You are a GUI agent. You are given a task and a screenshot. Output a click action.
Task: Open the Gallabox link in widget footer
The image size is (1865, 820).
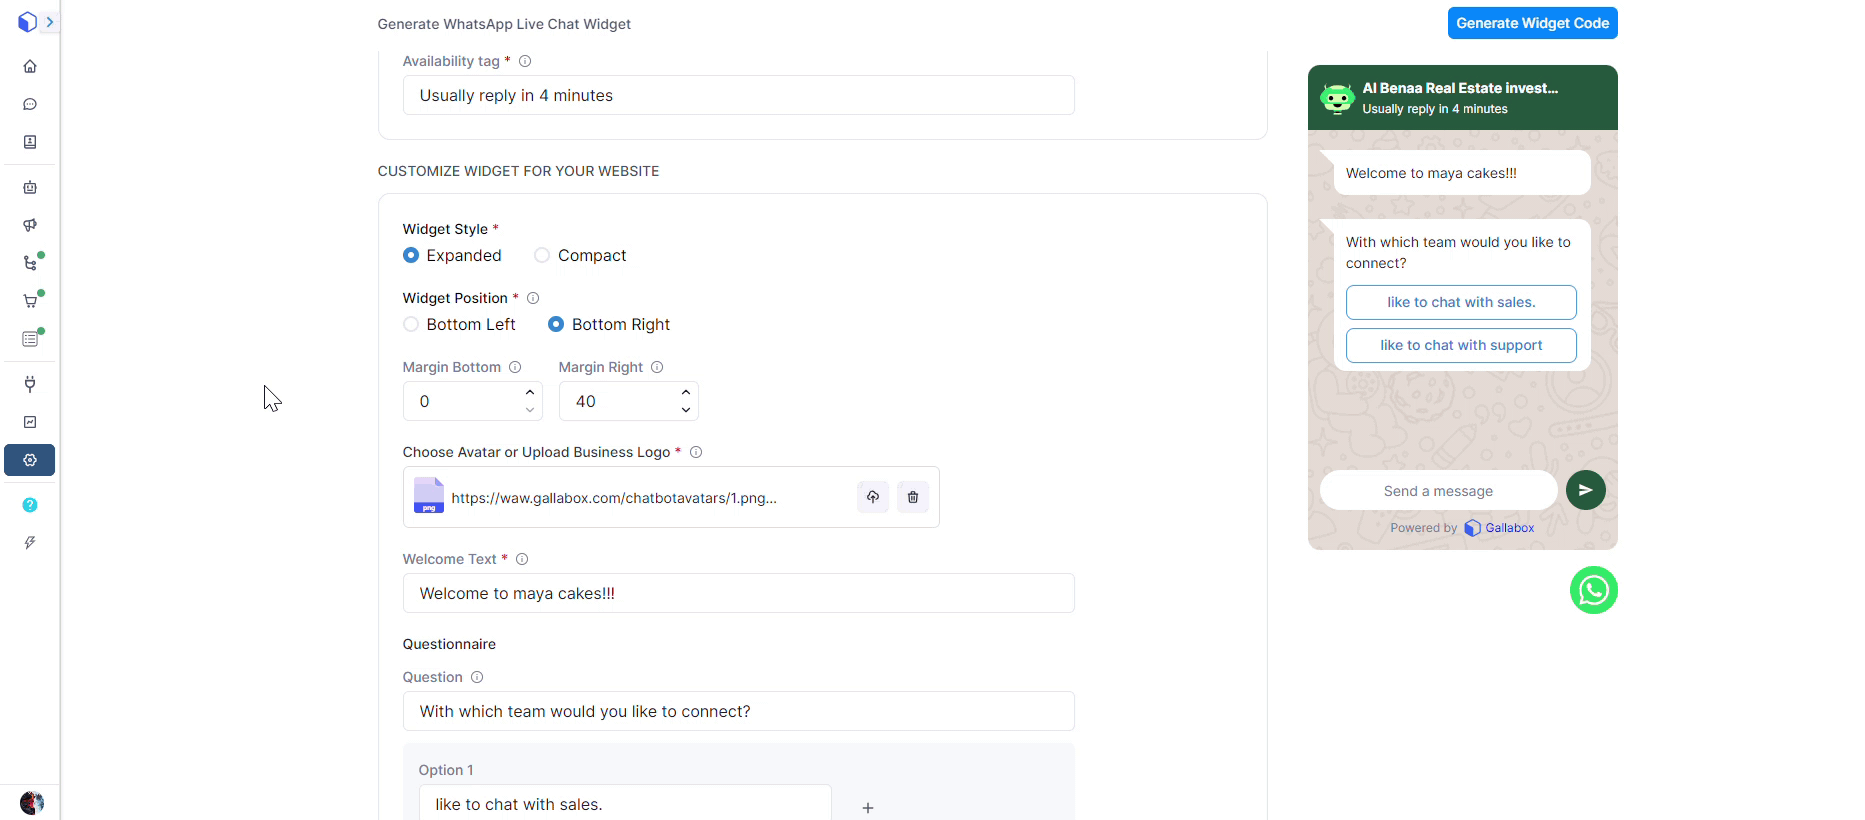point(1509,528)
